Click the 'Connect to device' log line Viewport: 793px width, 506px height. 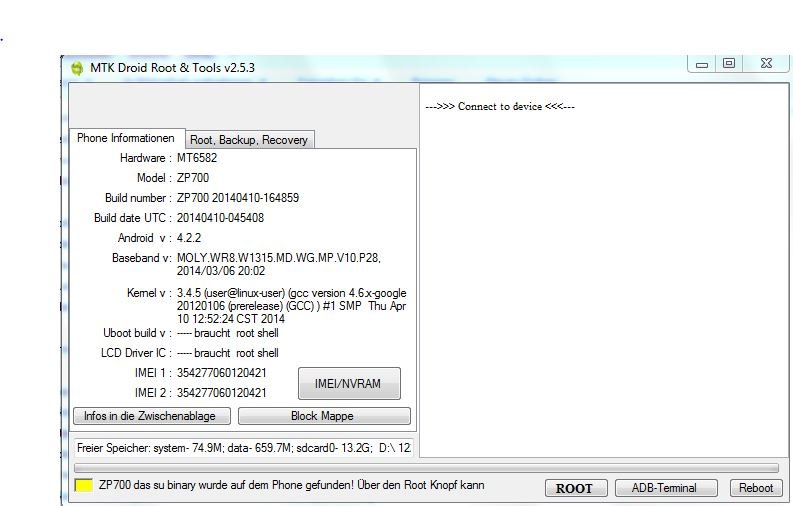pyautogui.click(x=500, y=107)
